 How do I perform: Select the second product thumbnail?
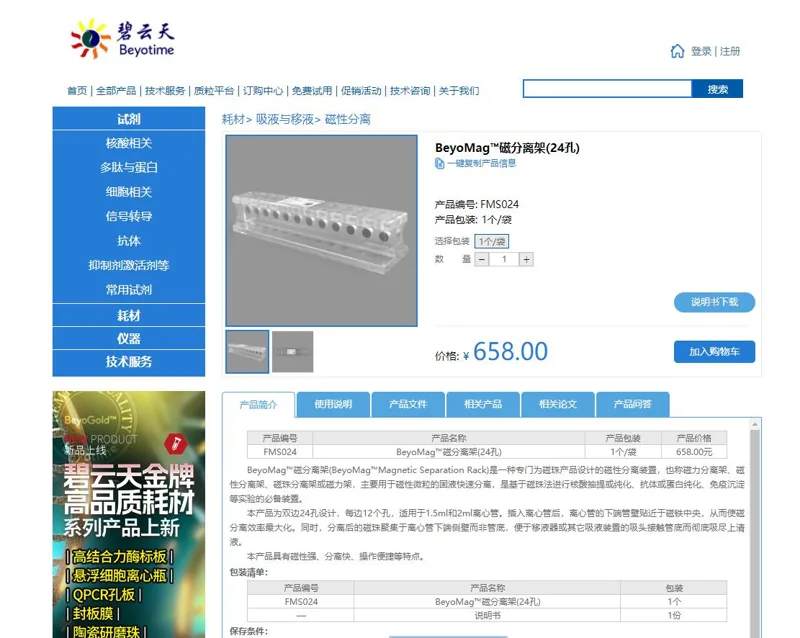click(292, 352)
